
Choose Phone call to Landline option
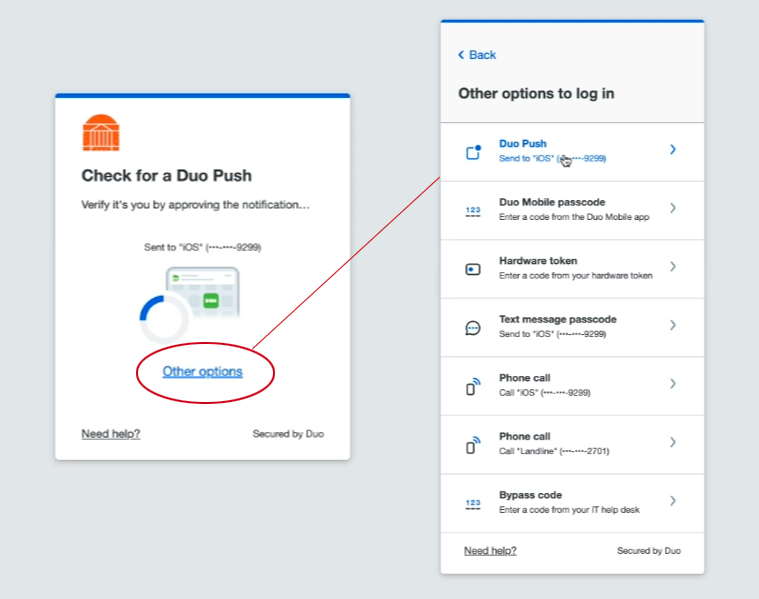524,437
